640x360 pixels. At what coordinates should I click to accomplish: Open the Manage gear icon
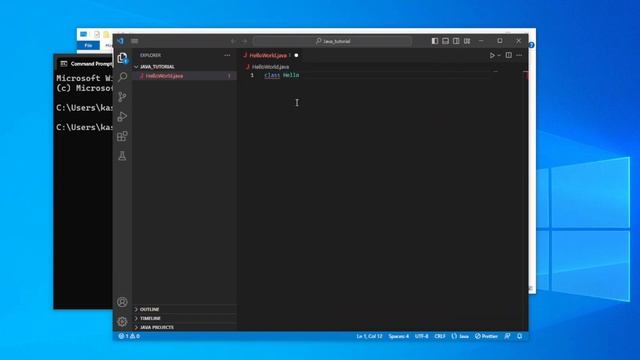coord(122,322)
